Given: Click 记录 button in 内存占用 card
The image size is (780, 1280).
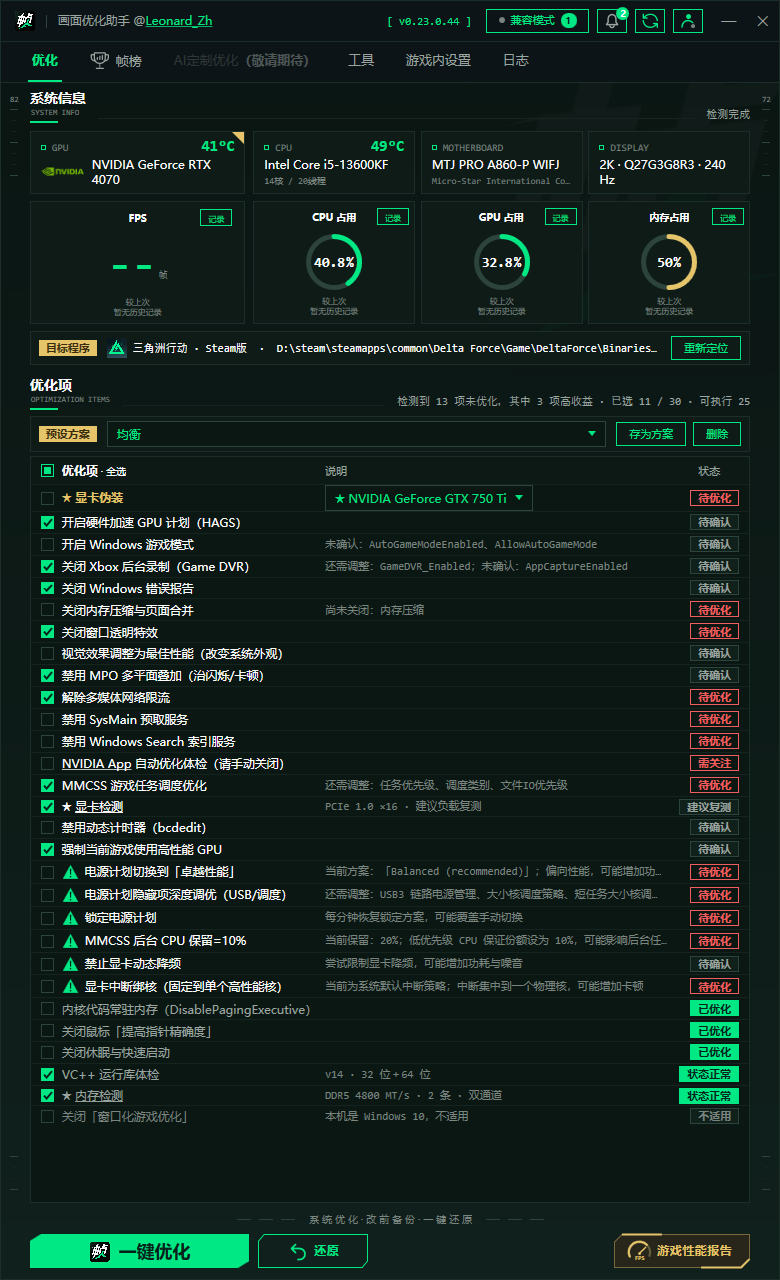Looking at the screenshot, I should 728,217.
